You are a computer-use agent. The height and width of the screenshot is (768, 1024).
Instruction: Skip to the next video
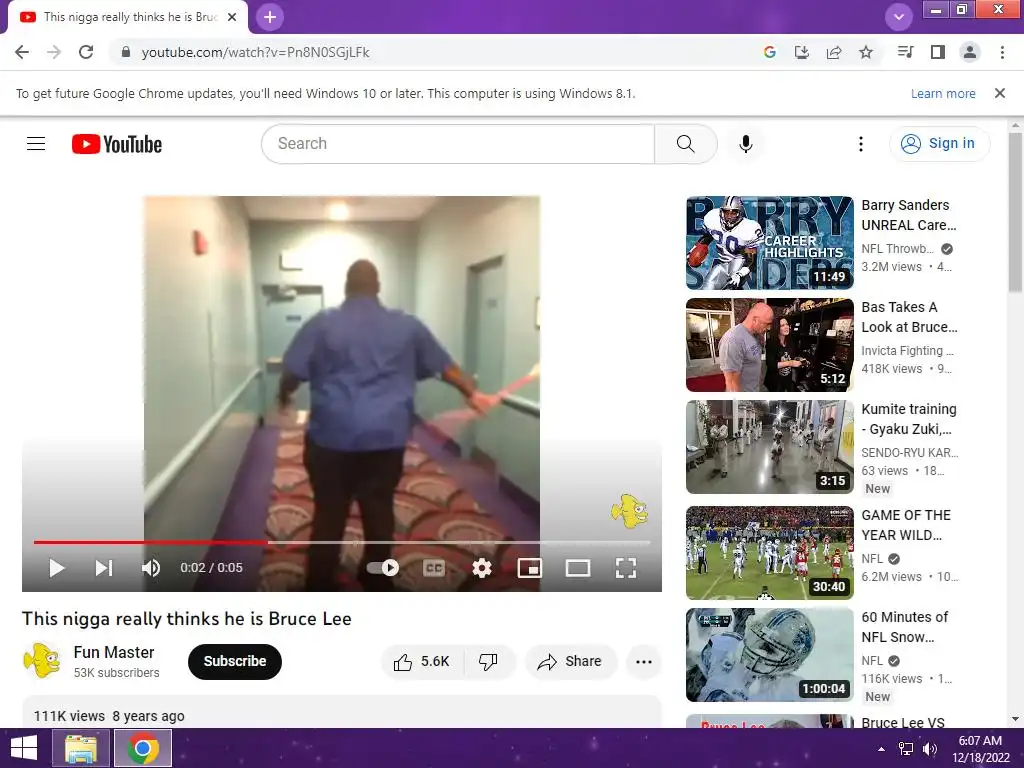(104, 568)
